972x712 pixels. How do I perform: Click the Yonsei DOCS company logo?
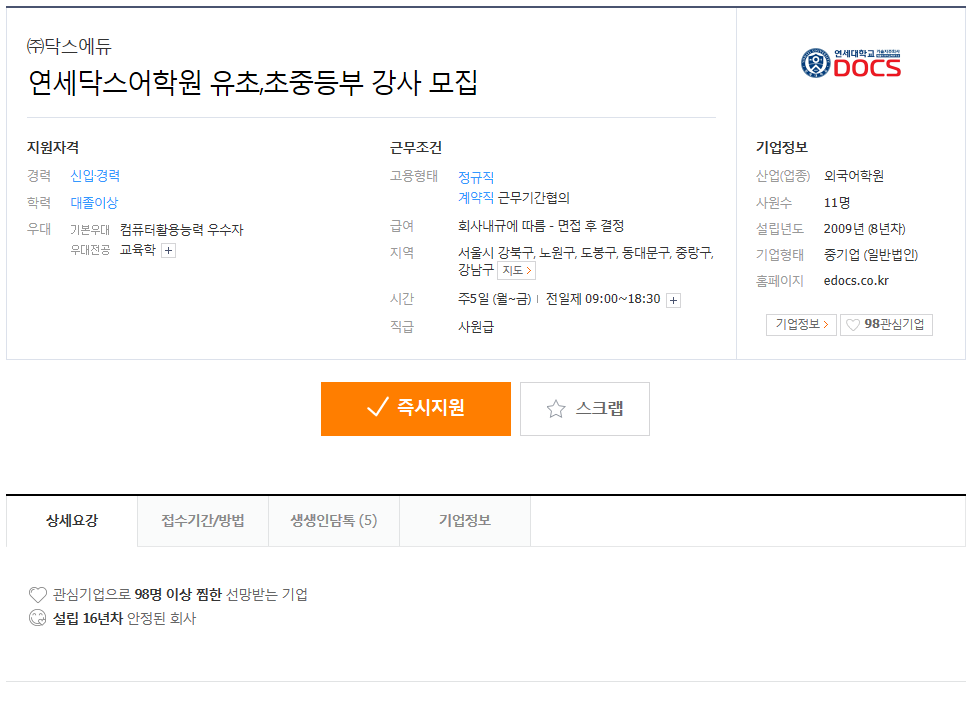click(850, 63)
